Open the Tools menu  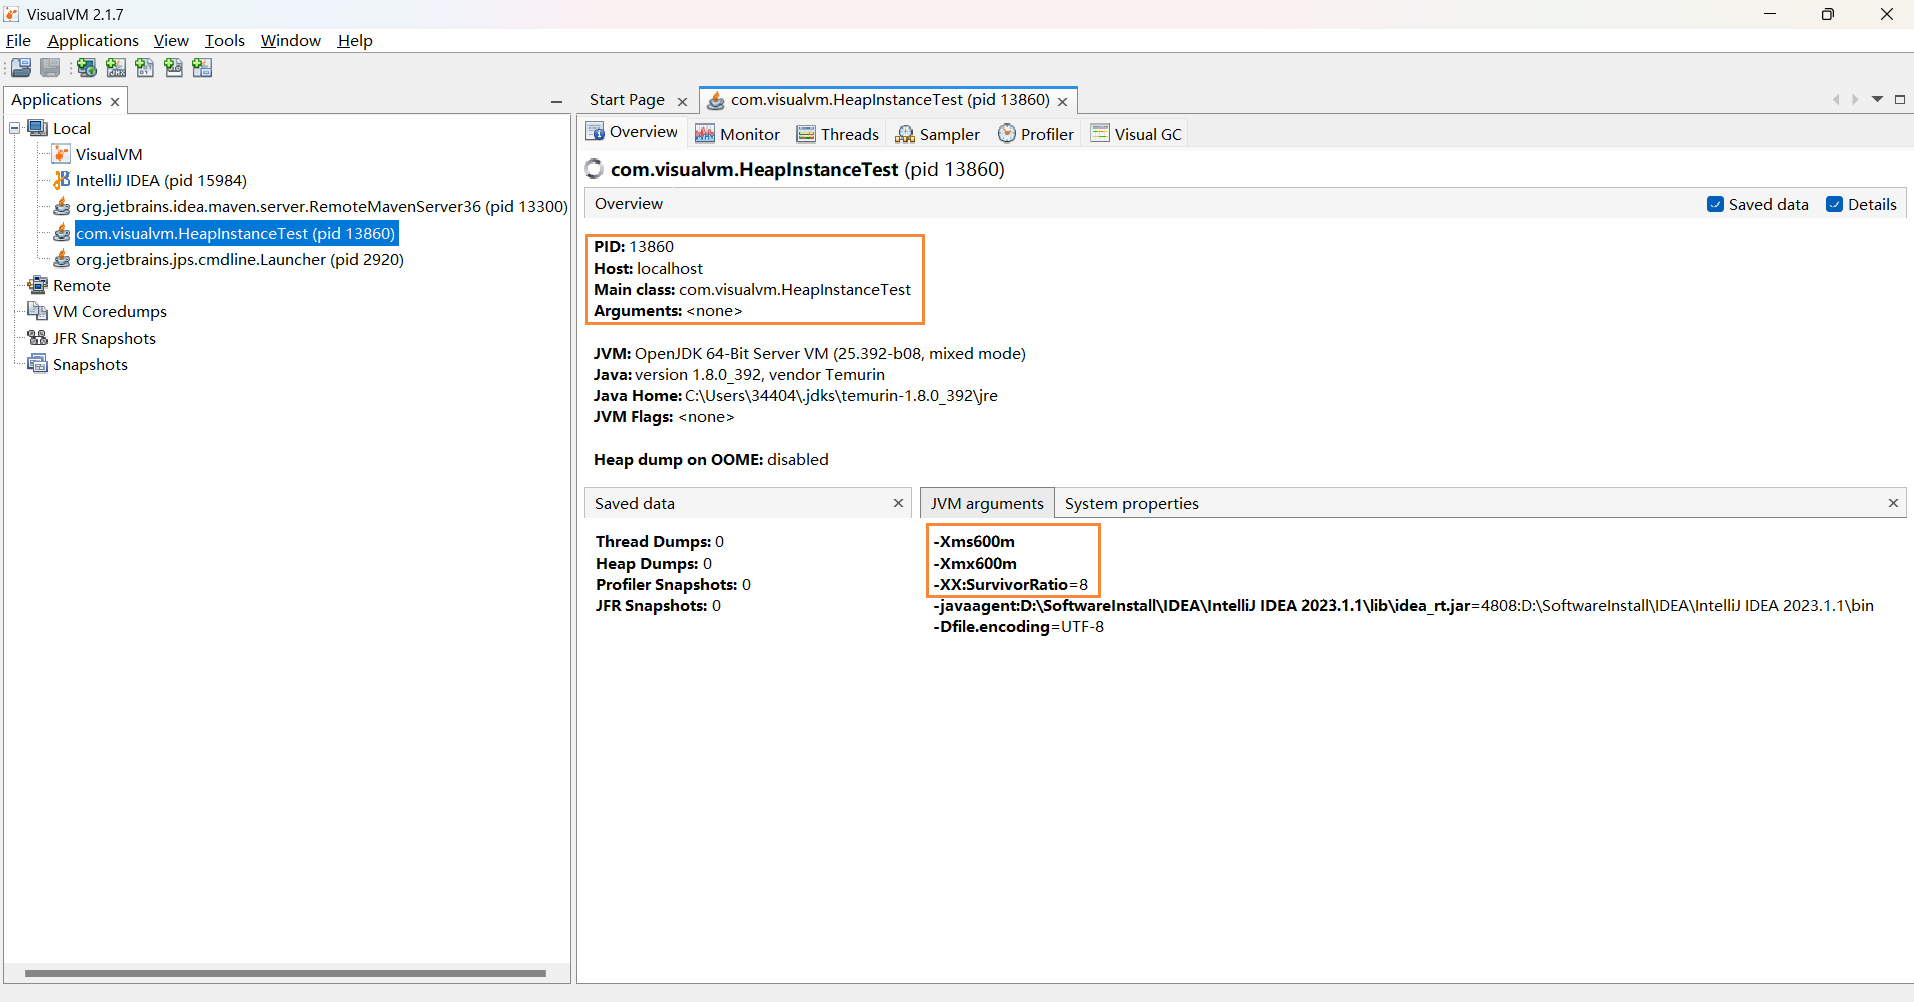(225, 40)
